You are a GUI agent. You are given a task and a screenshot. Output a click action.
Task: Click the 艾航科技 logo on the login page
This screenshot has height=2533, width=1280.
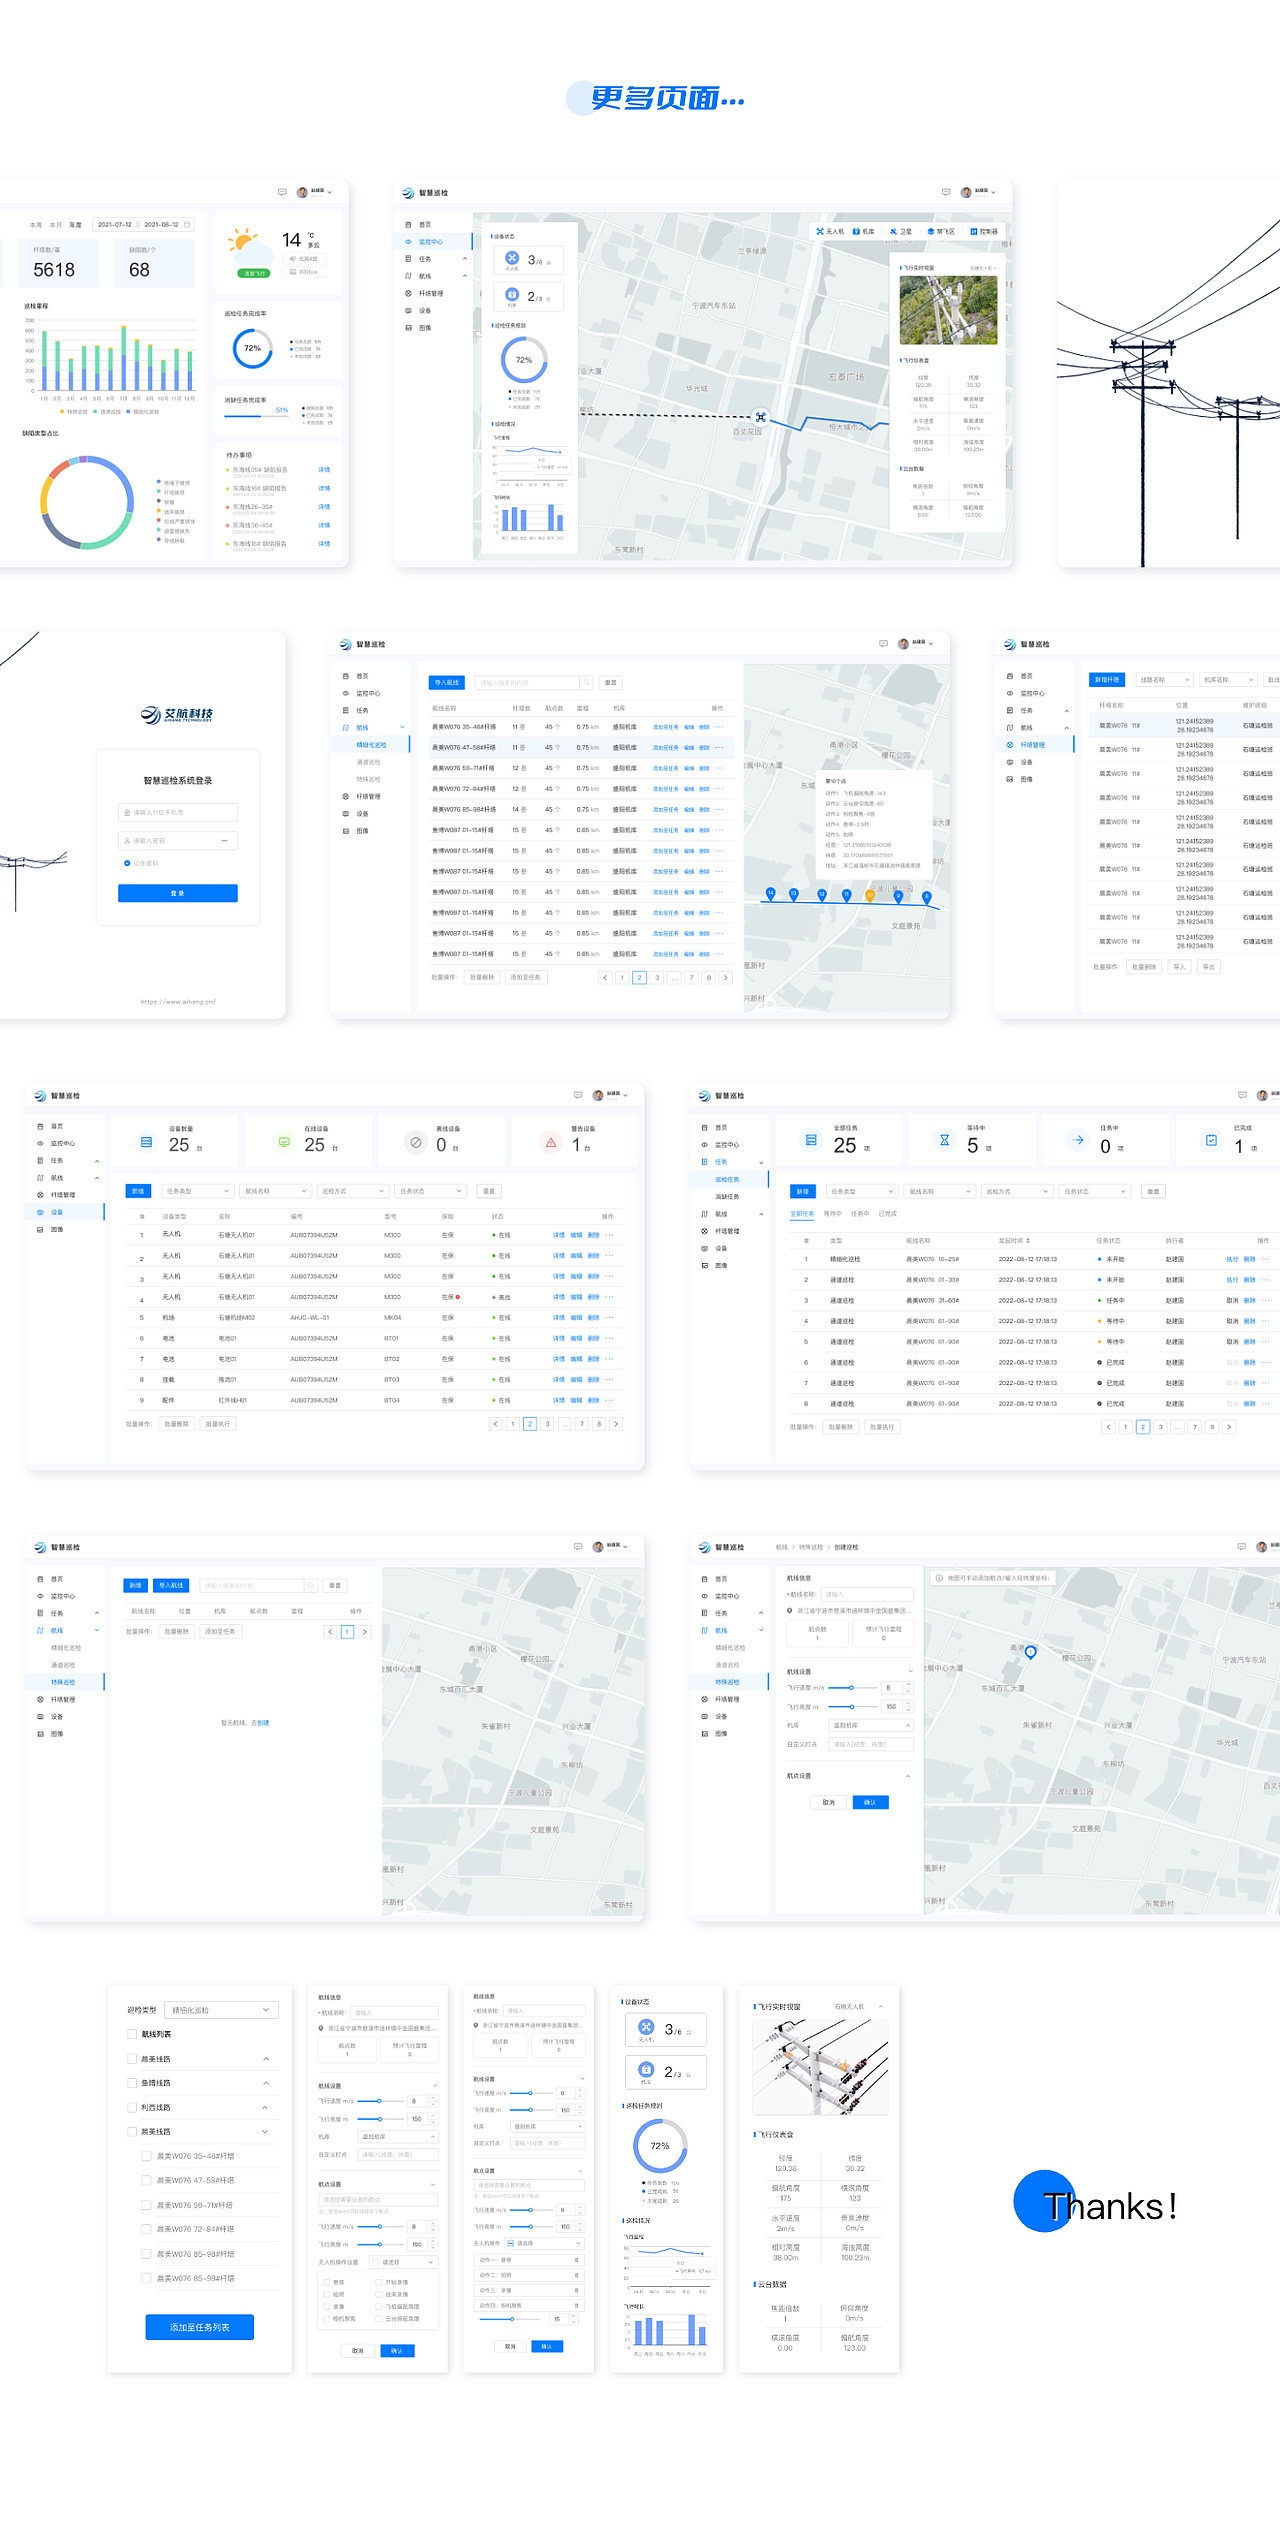tap(177, 714)
